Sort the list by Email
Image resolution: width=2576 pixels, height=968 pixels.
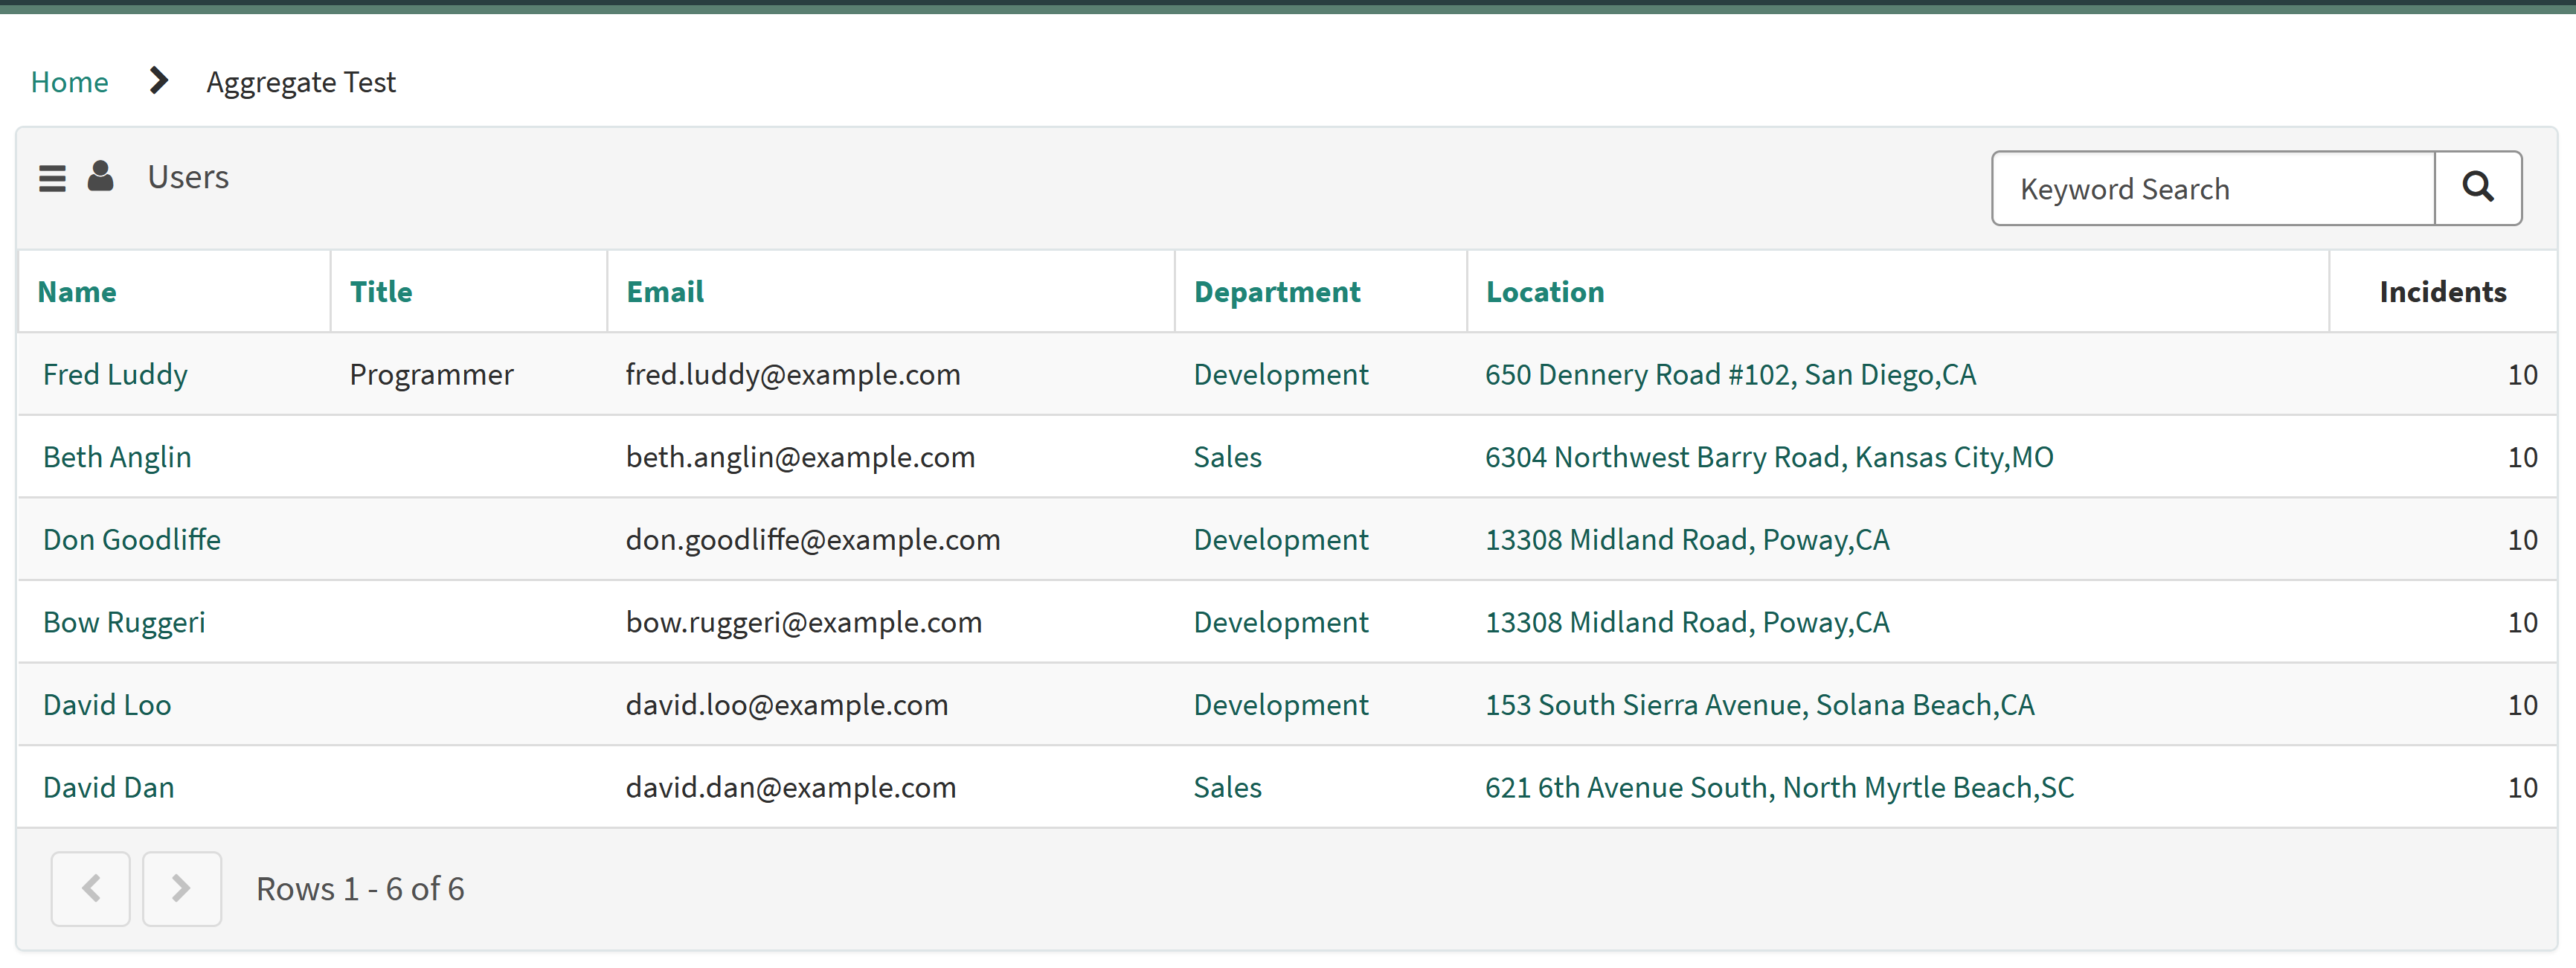point(664,291)
